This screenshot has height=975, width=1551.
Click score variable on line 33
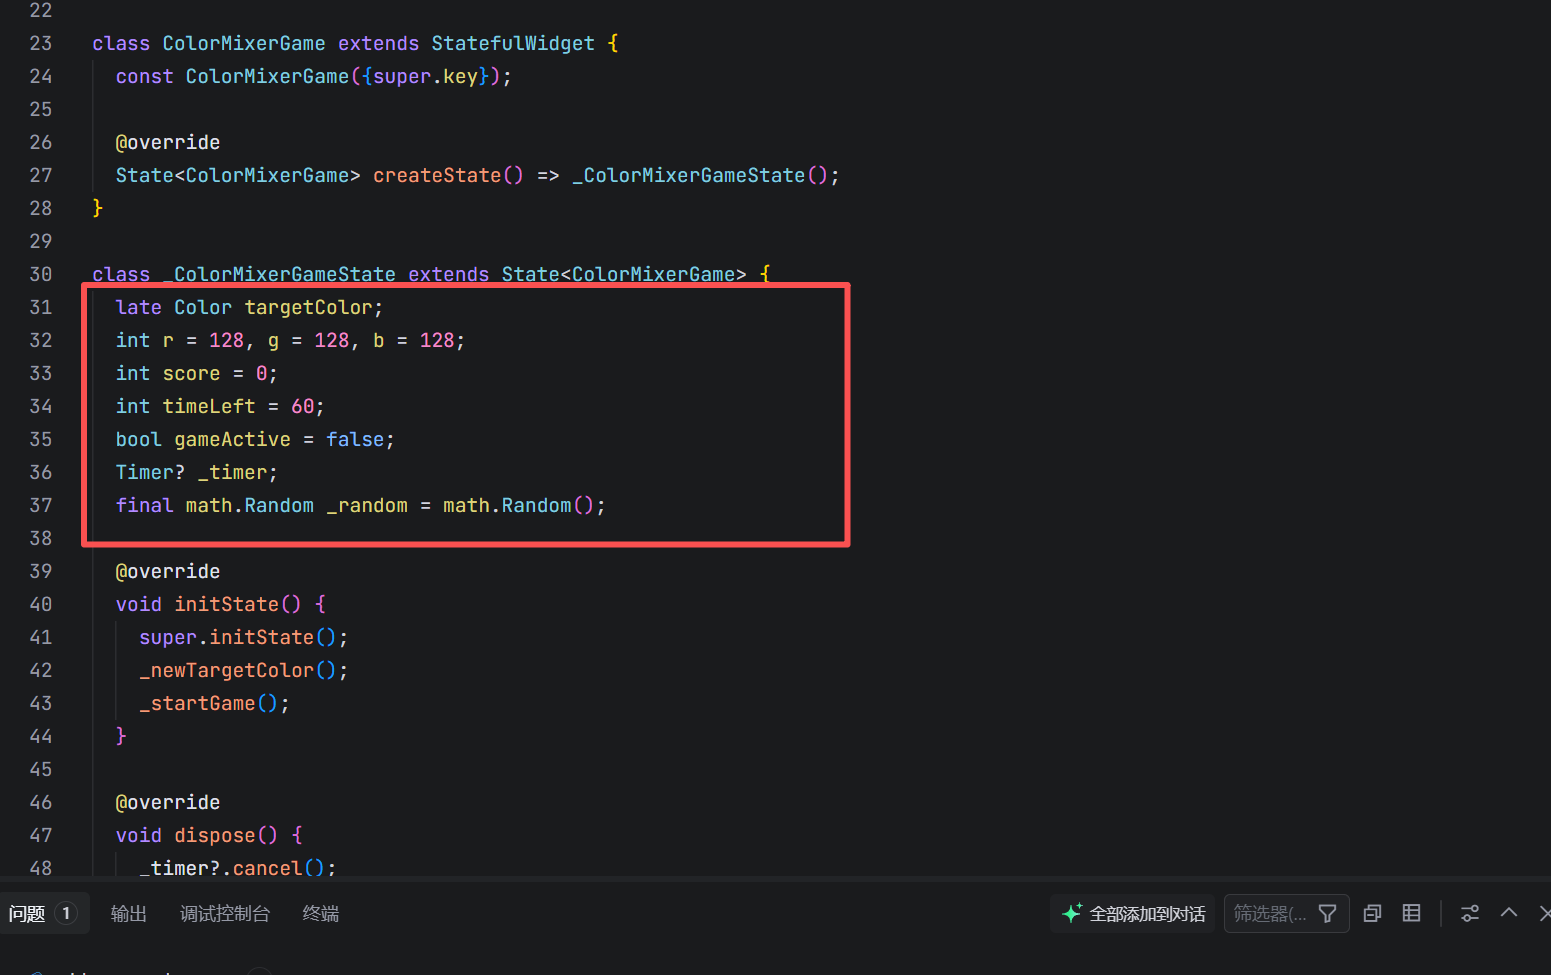(192, 374)
